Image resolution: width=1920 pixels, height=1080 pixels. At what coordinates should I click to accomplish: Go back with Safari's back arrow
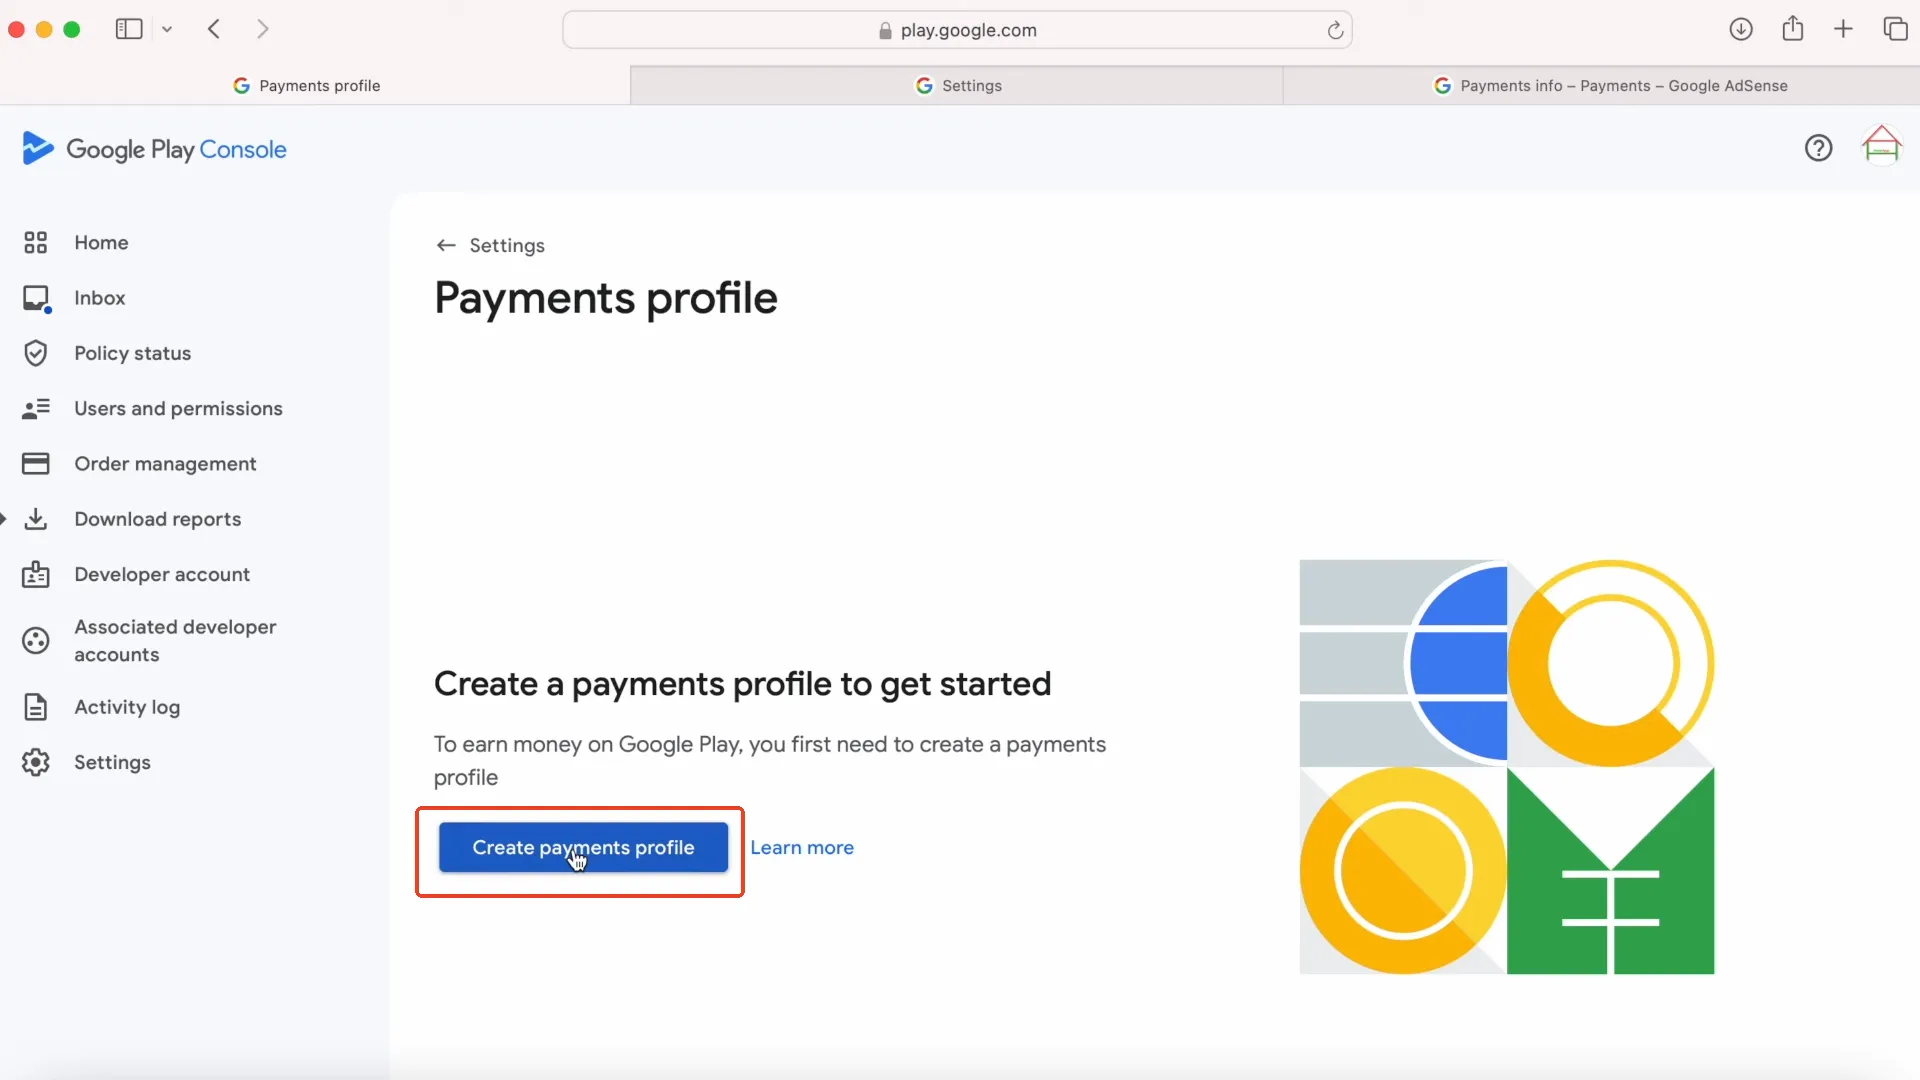tap(214, 29)
